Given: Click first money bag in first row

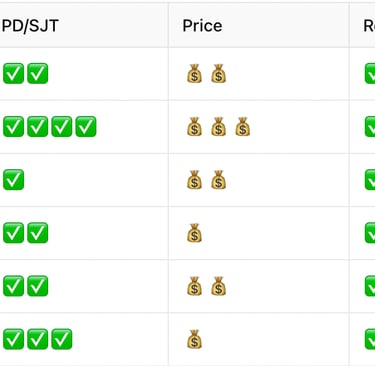Looking at the screenshot, I should [x=194, y=73].
